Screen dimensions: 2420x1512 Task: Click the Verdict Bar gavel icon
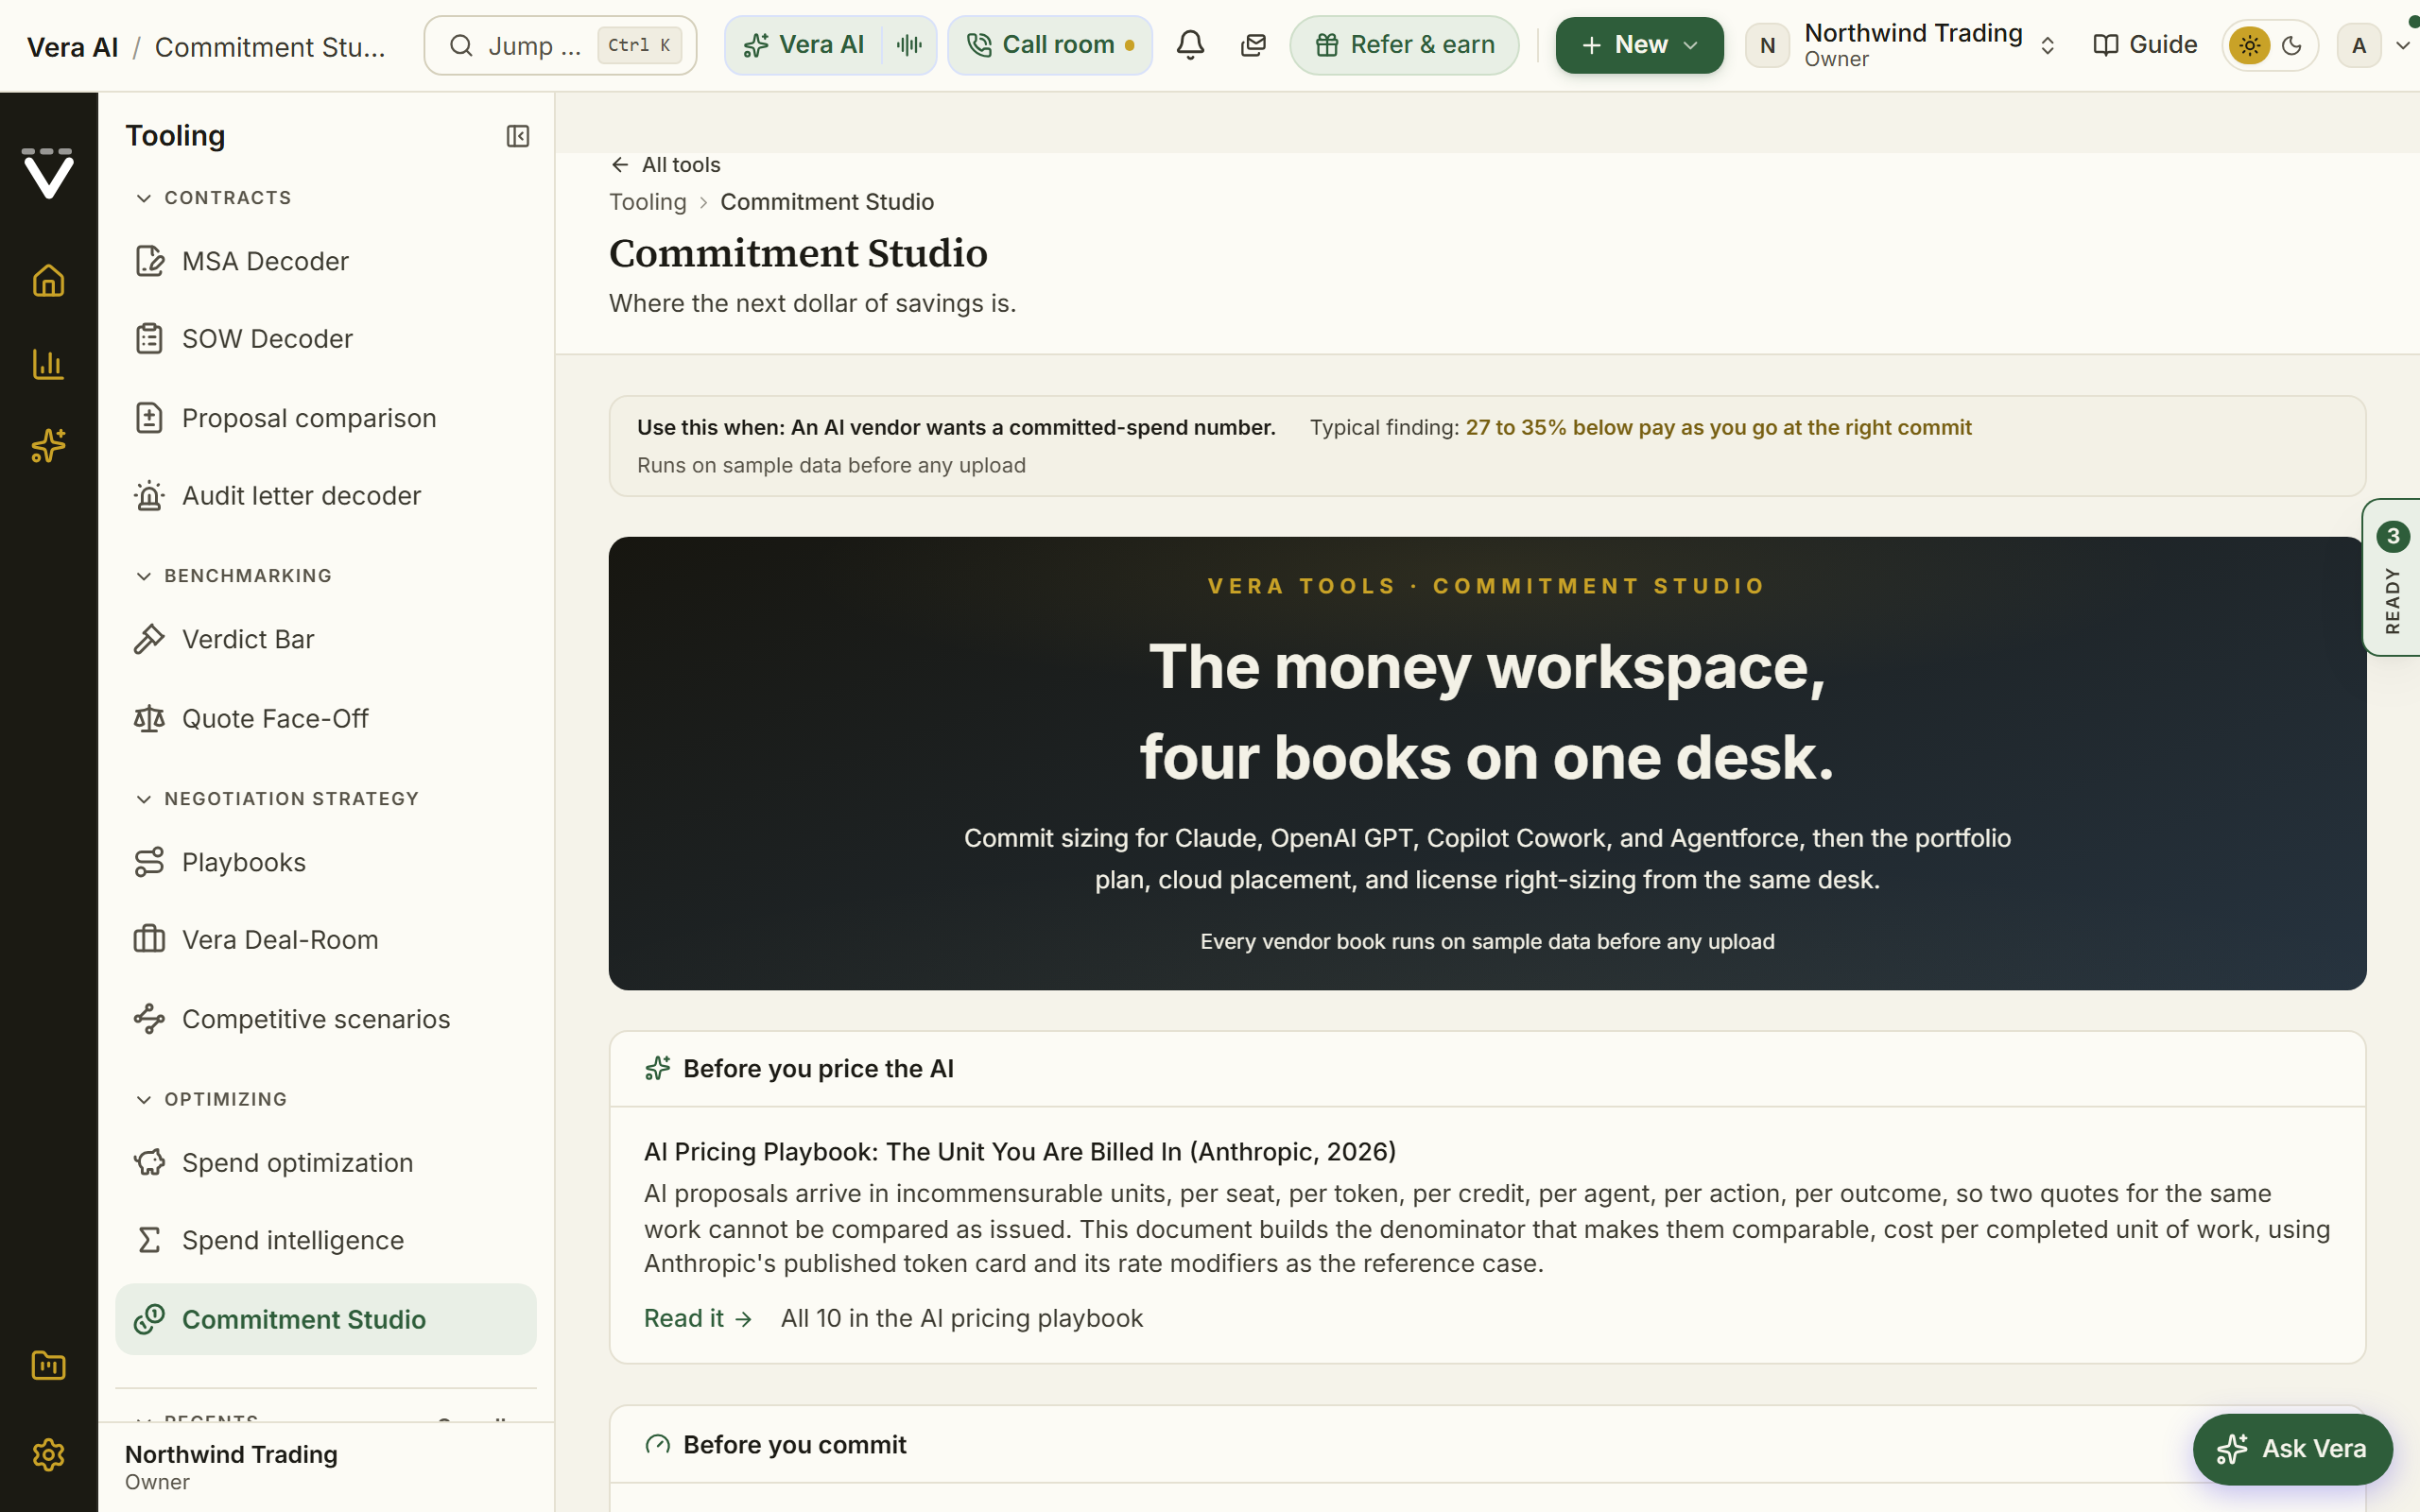149,639
